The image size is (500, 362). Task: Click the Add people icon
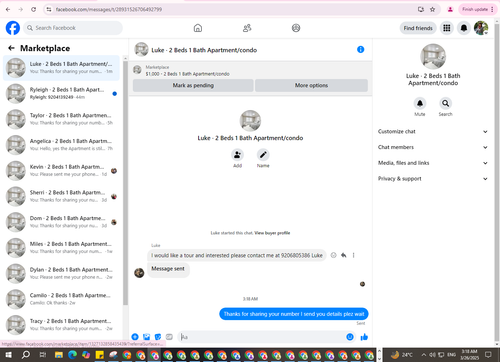point(237,155)
